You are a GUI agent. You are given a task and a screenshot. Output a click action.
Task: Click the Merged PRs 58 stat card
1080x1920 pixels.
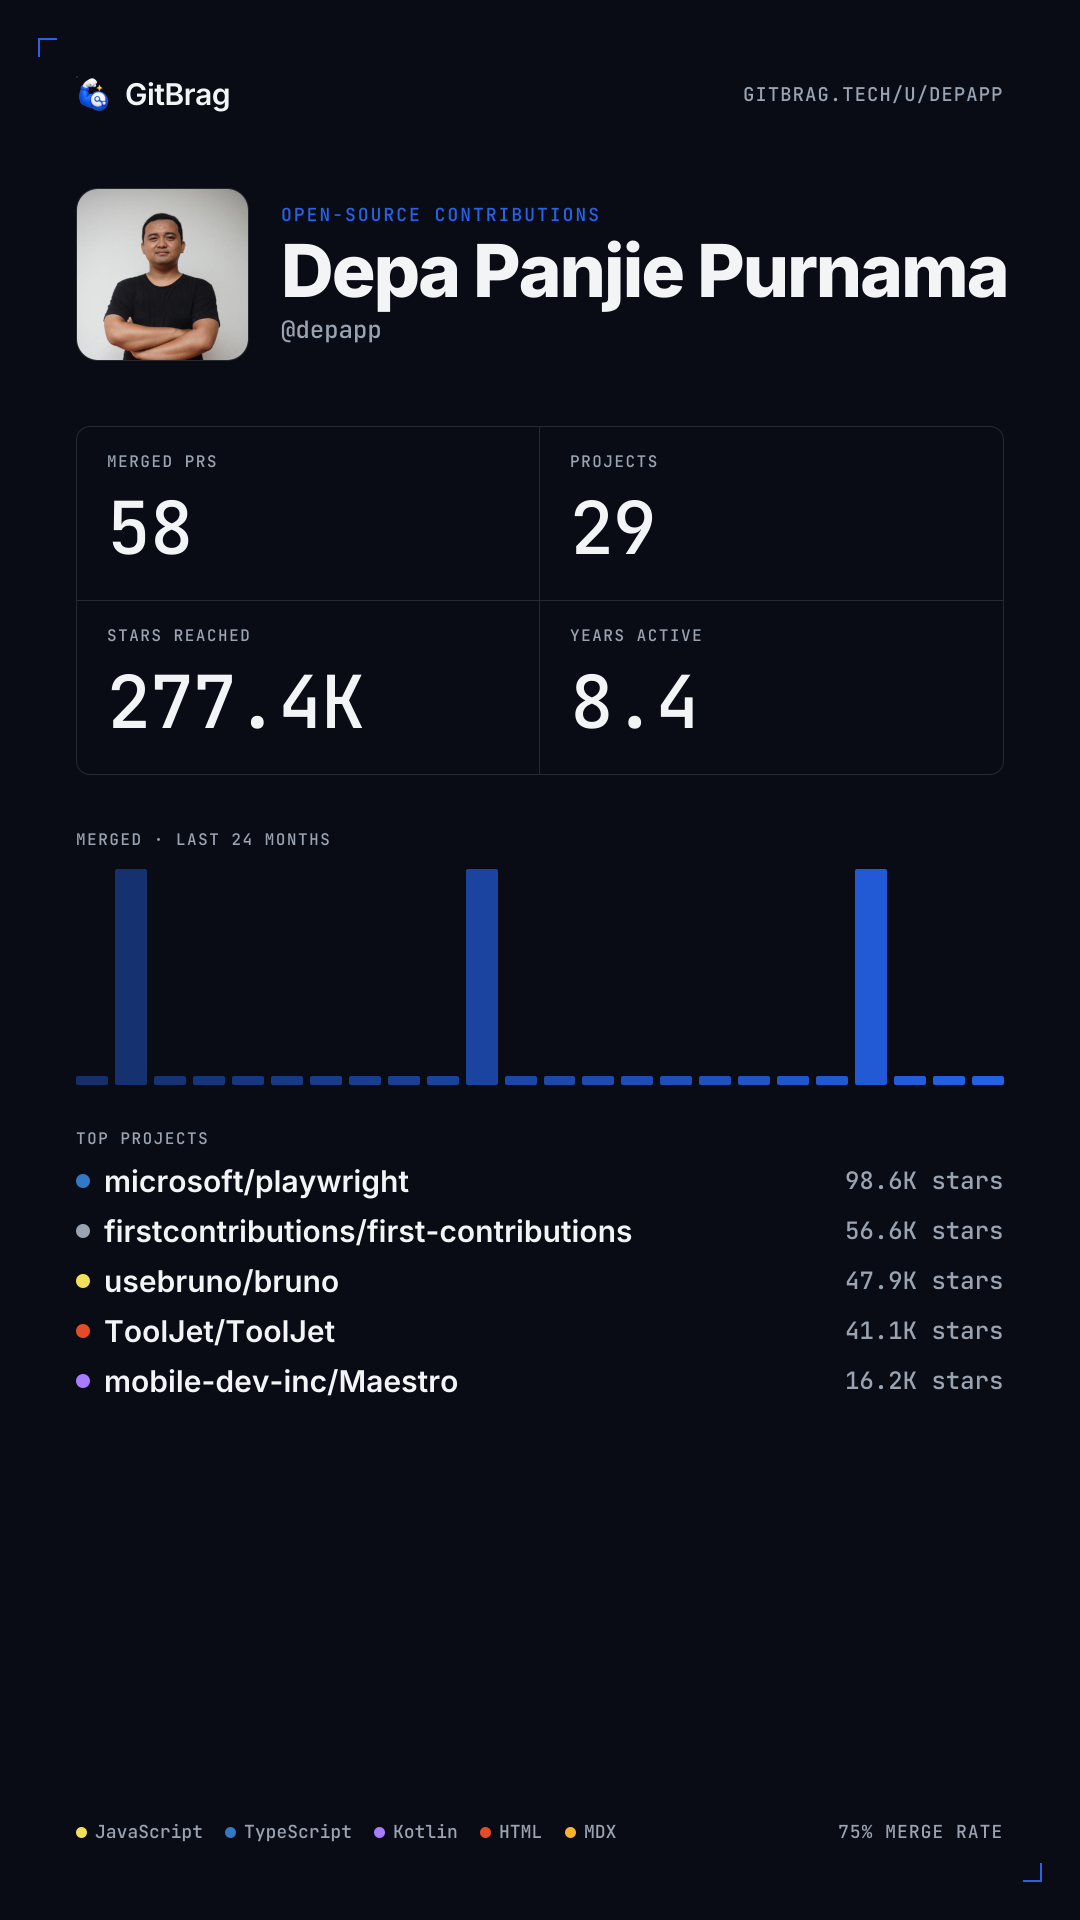[308, 514]
